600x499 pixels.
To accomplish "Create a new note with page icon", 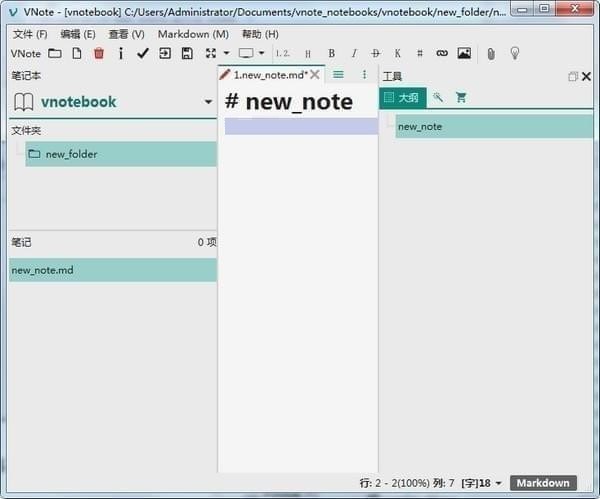I will click(77, 53).
